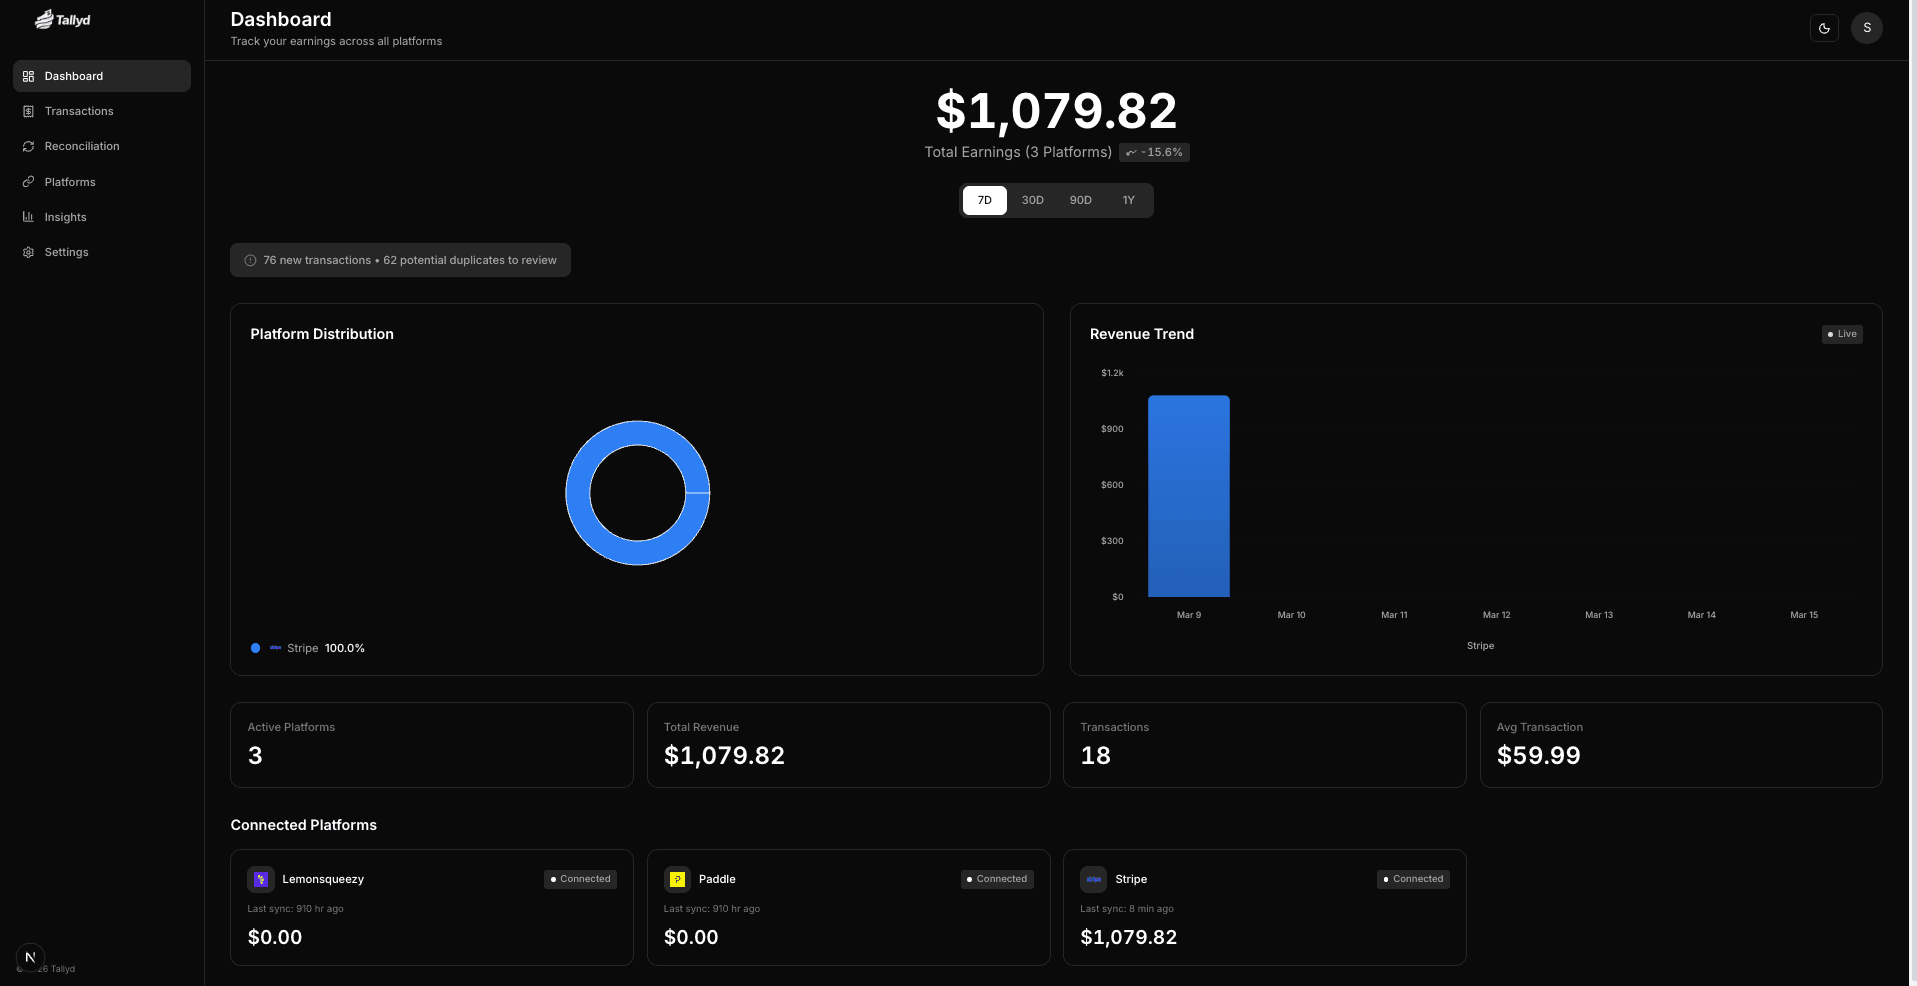
Task: Open Settings via the gear icon
Action: click(28, 252)
